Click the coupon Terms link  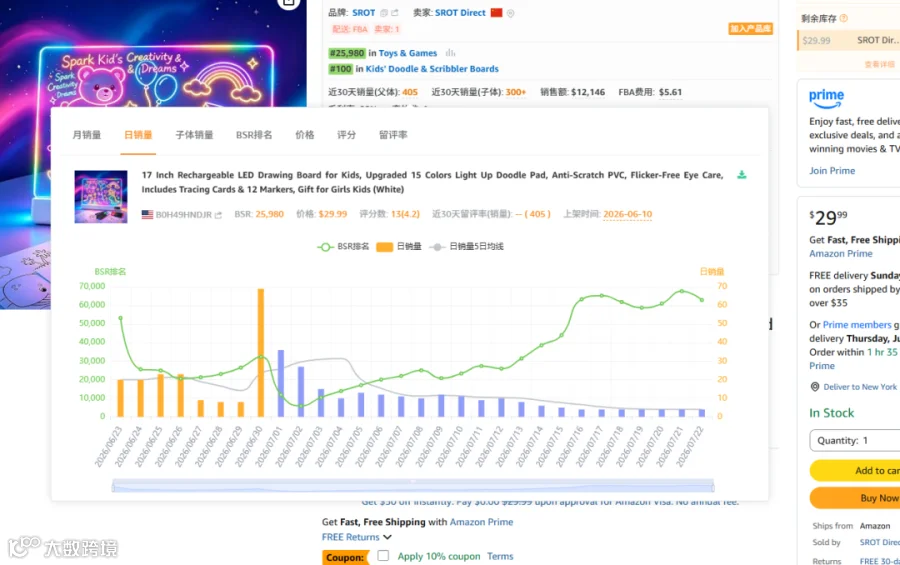(x=500, y=556)
